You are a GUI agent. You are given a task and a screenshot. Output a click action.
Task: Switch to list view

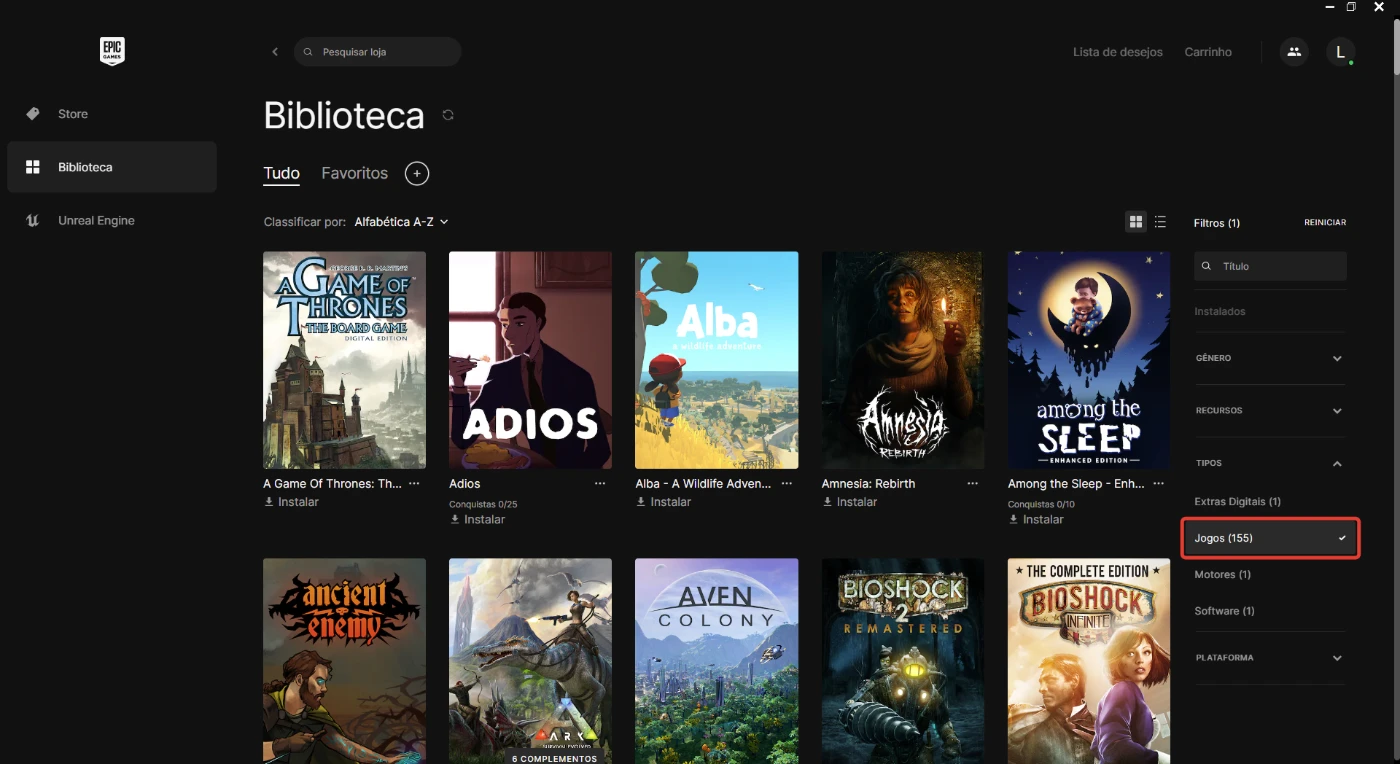pos(1160,222)
